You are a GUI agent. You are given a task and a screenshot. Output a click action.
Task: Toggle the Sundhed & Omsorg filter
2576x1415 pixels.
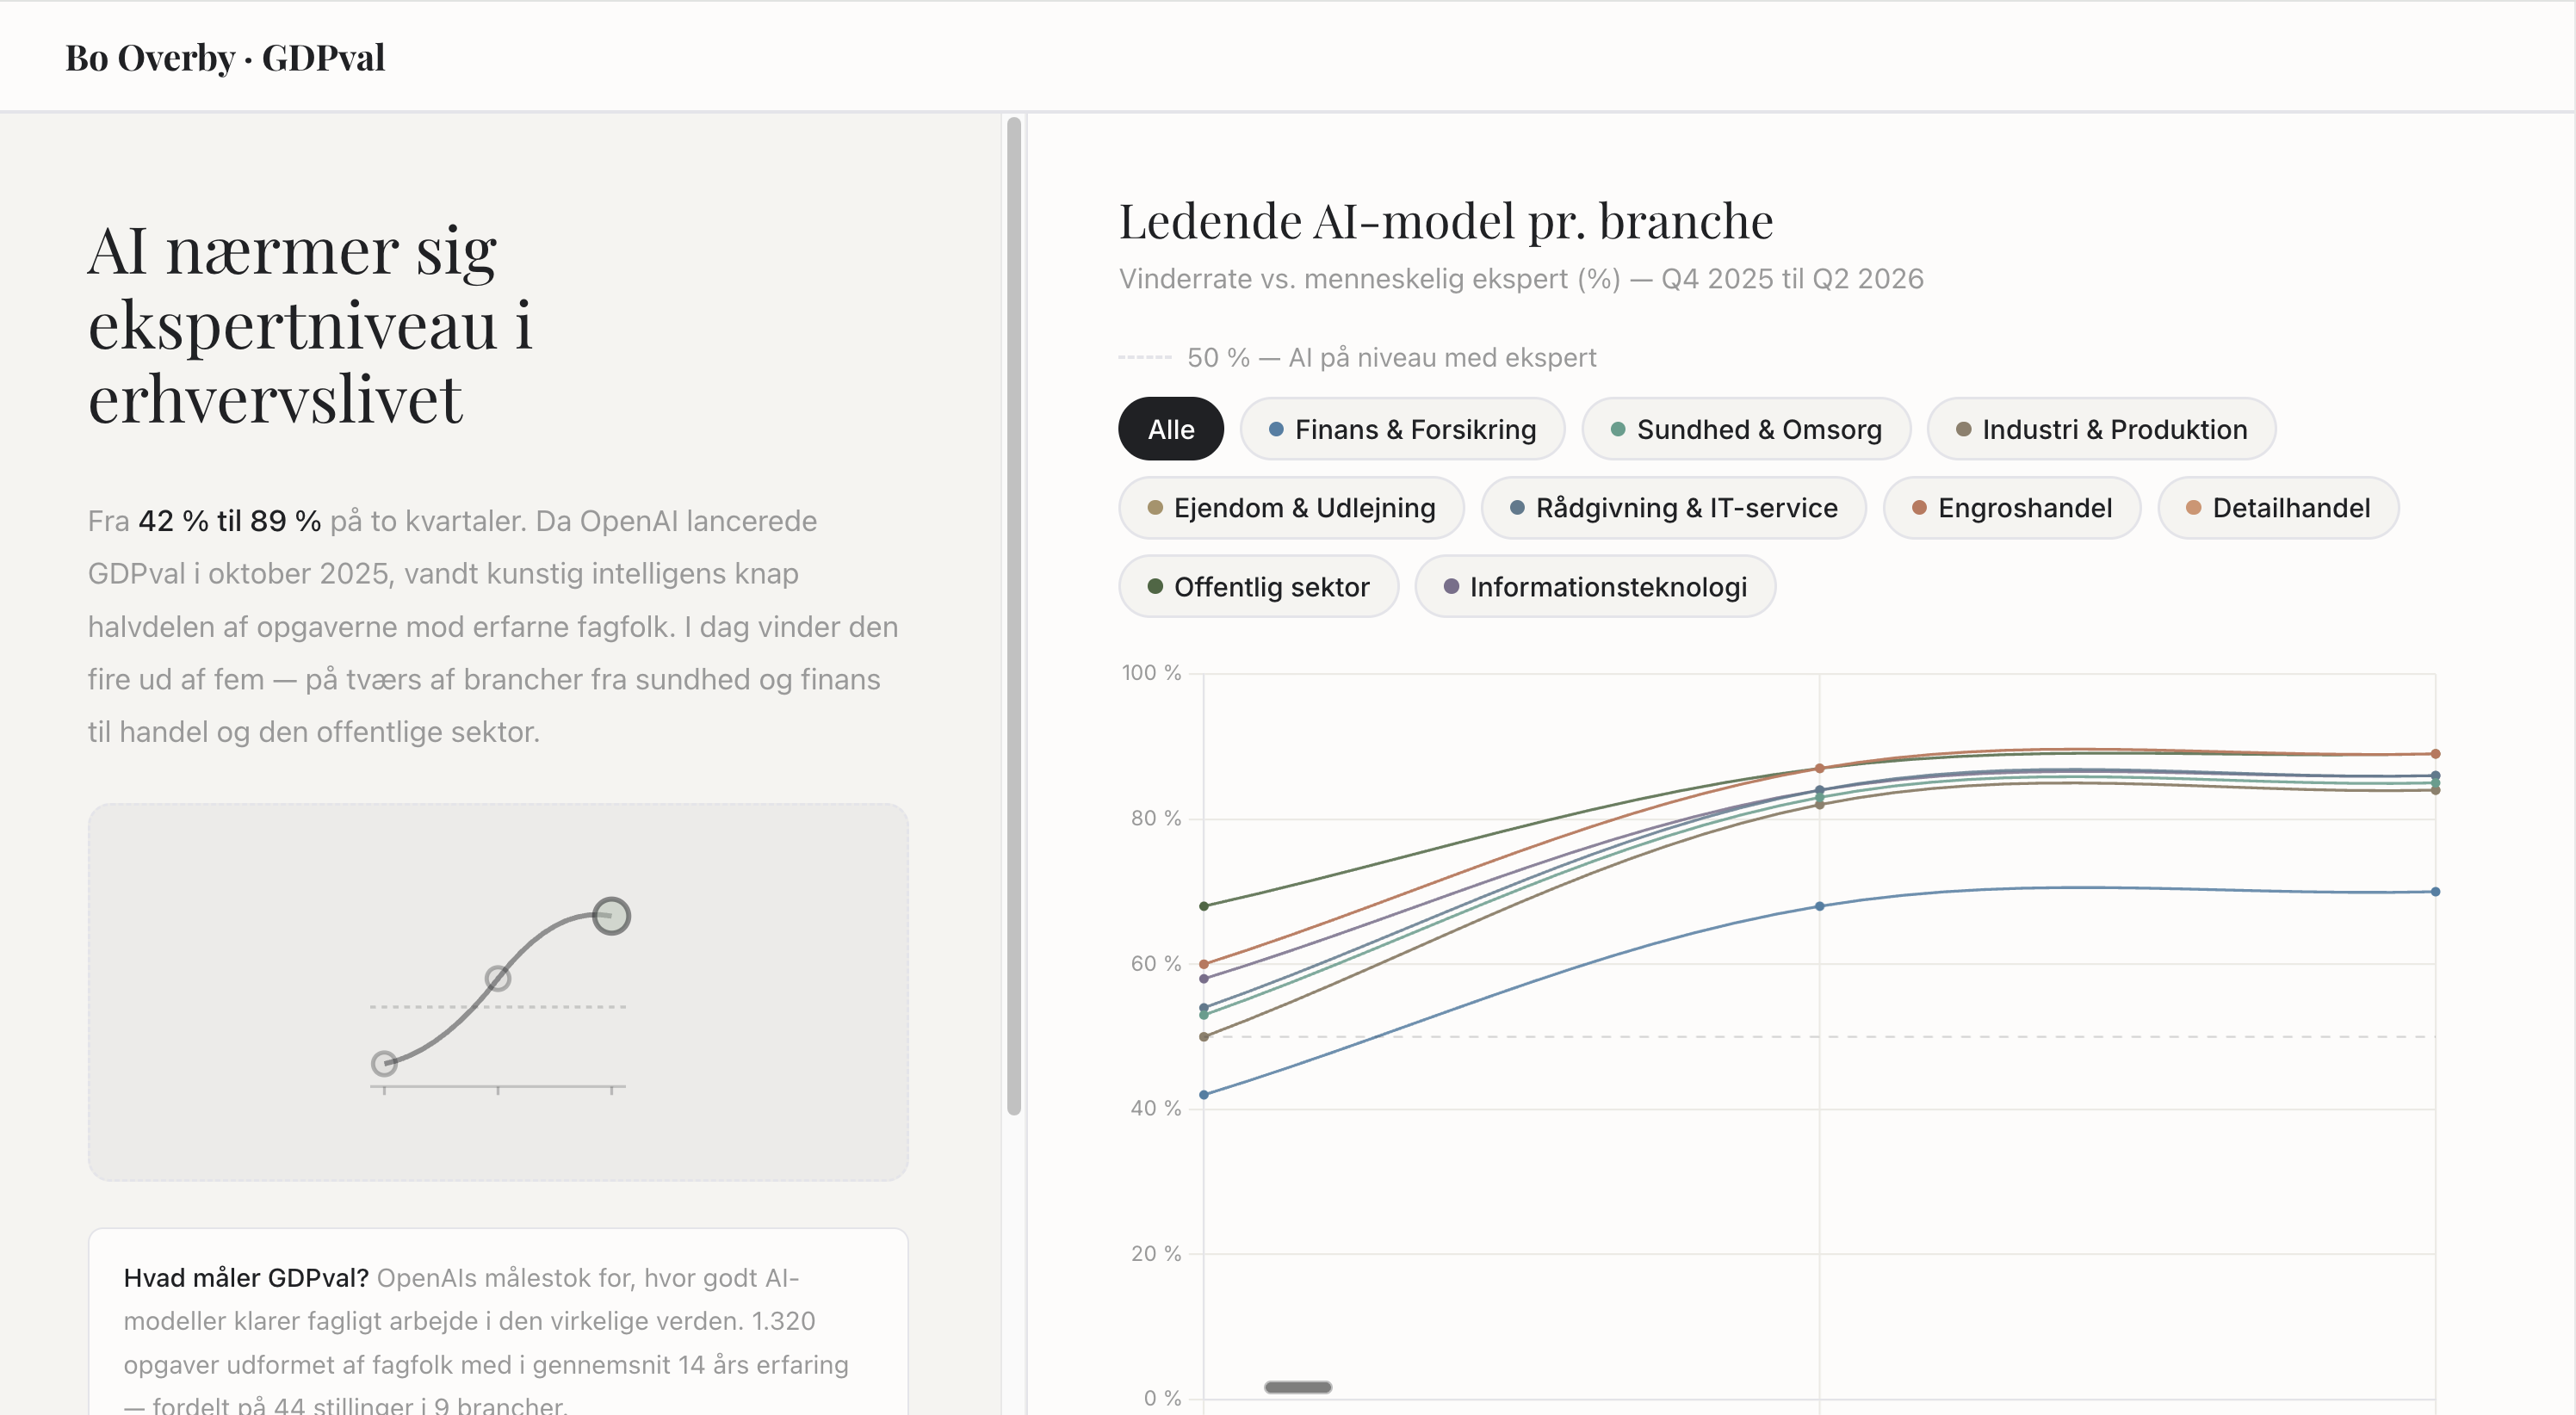(1745, 429)
